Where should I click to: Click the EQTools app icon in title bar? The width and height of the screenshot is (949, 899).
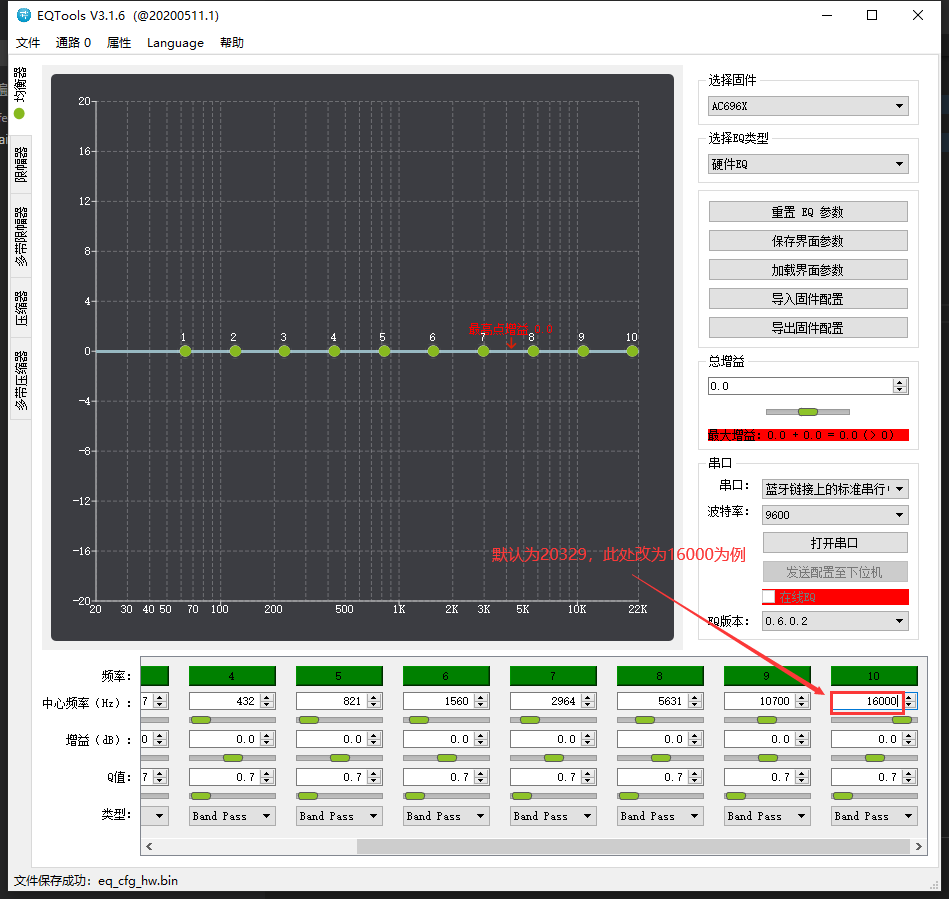point(24,15)
